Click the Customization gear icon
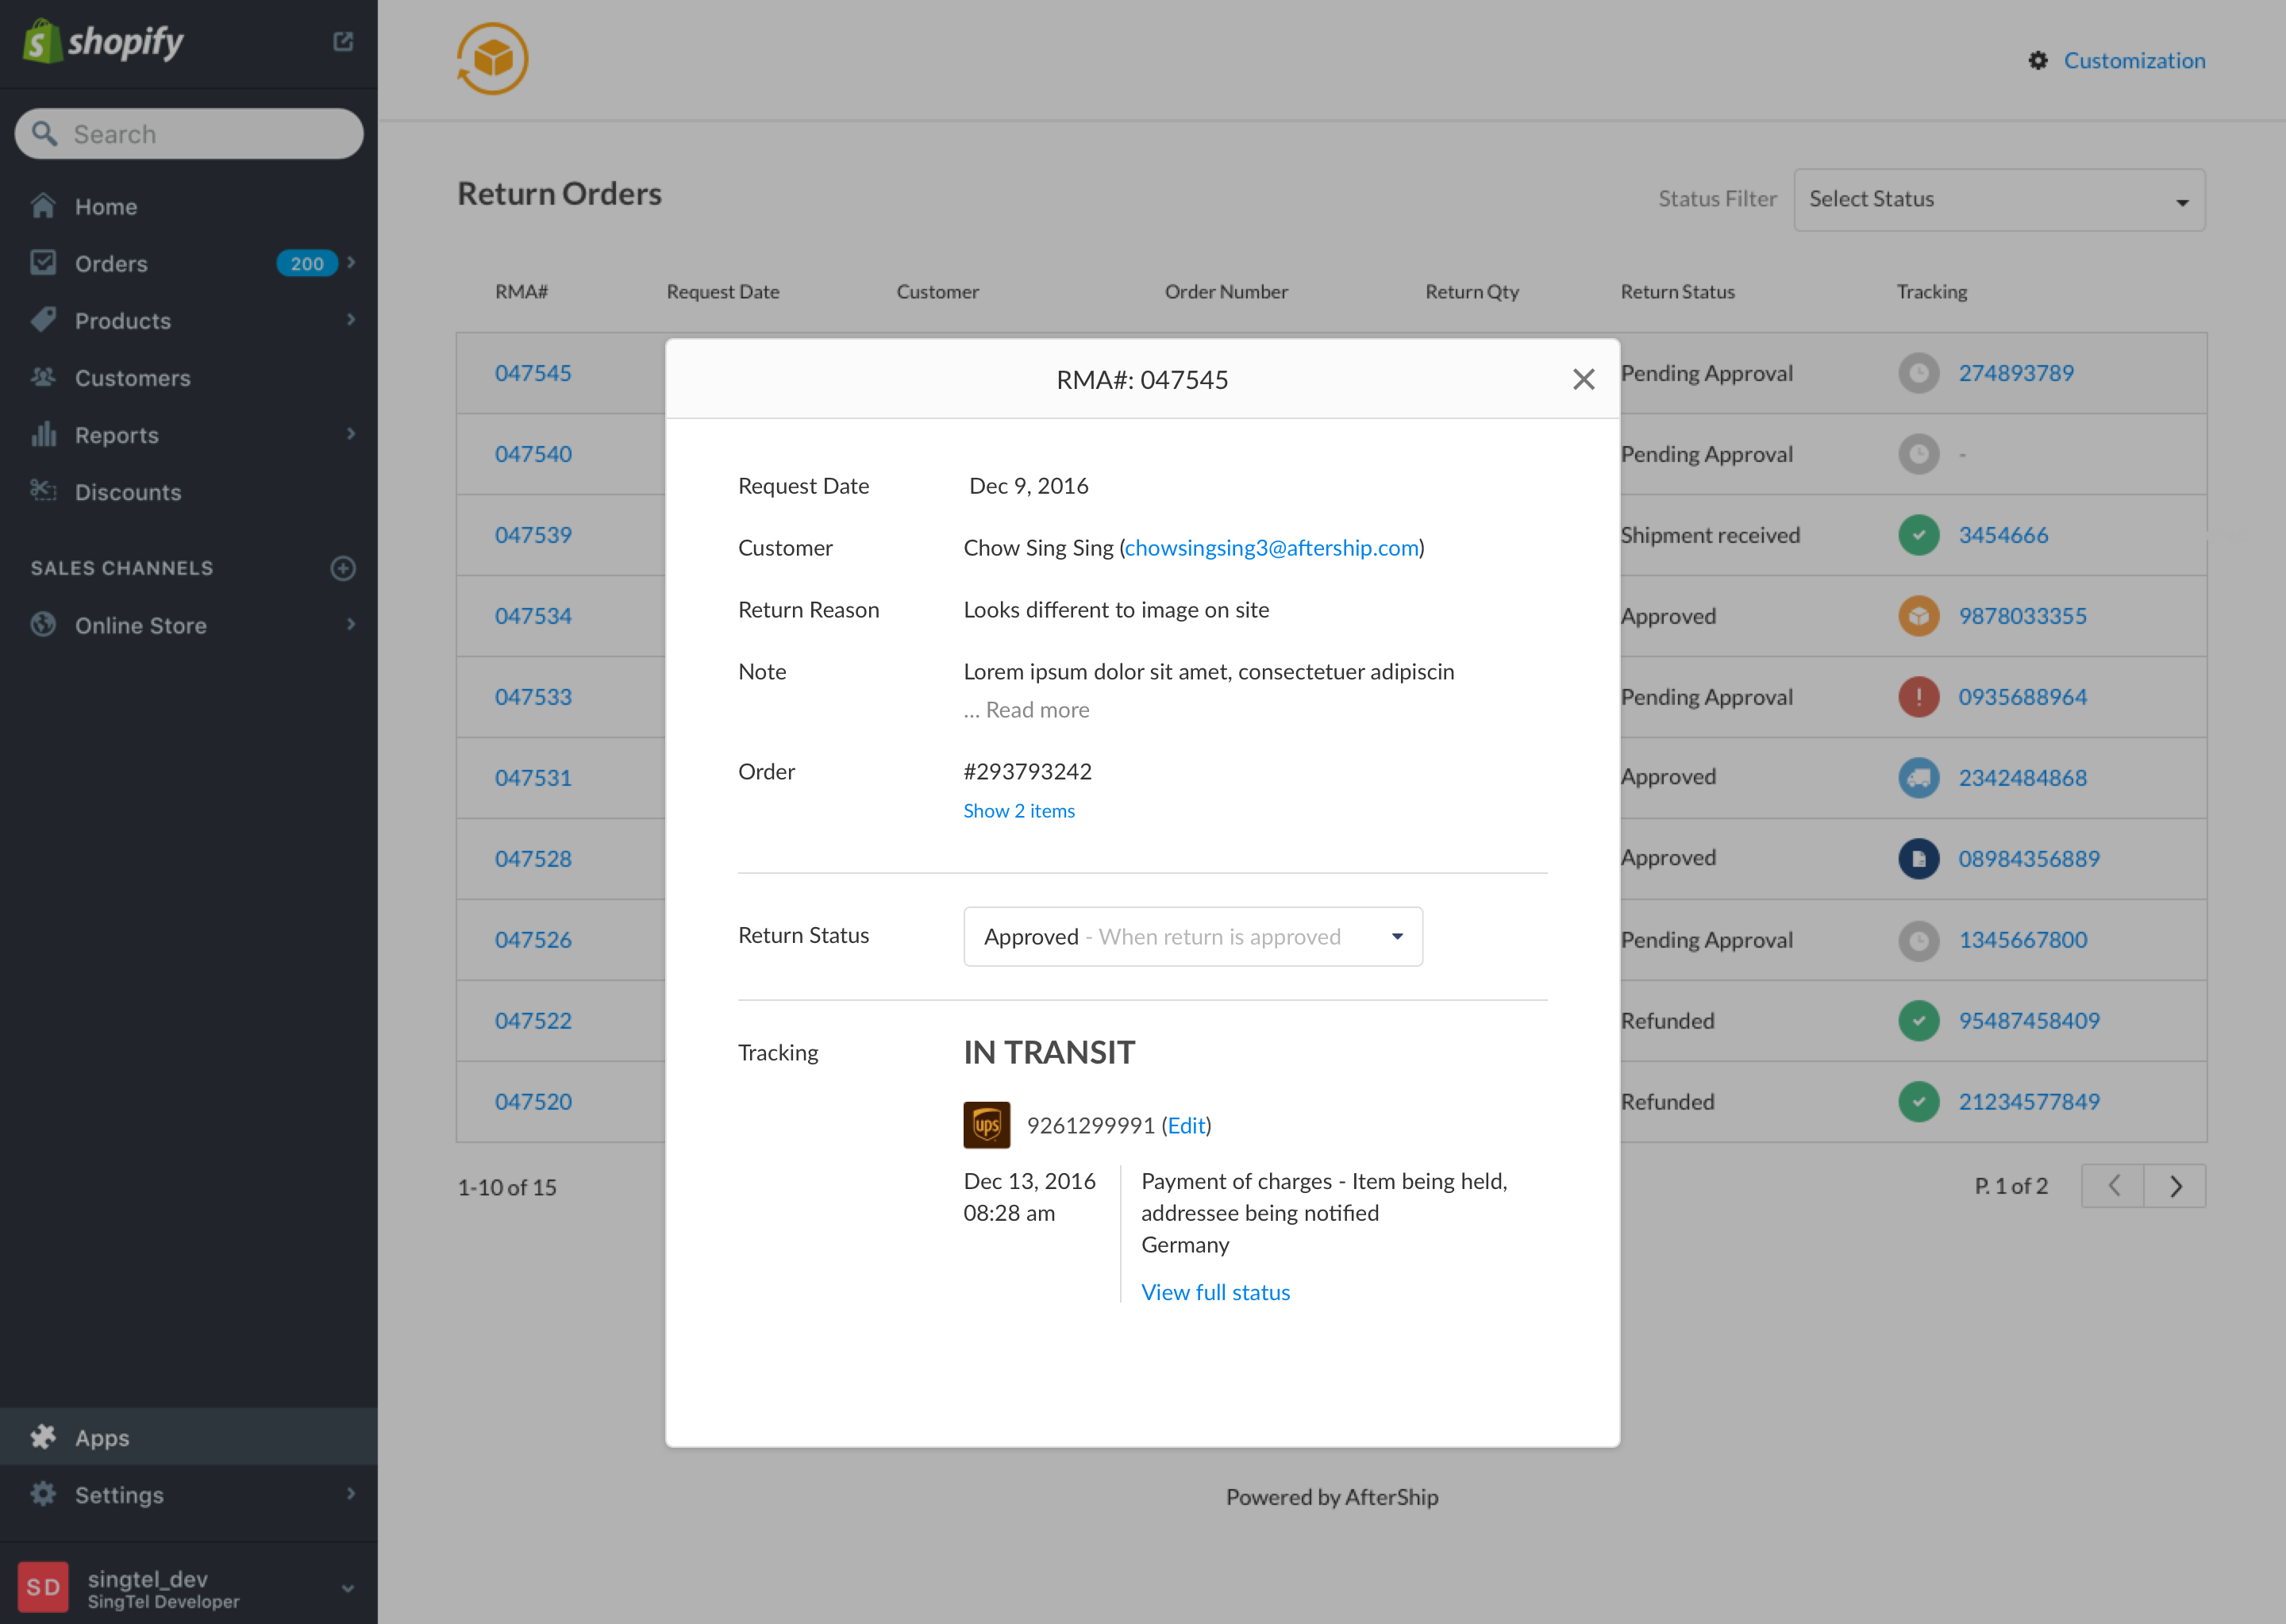Image resolution: width=2286 pixels, height=1624 pixels. [x=2038, y=61]
